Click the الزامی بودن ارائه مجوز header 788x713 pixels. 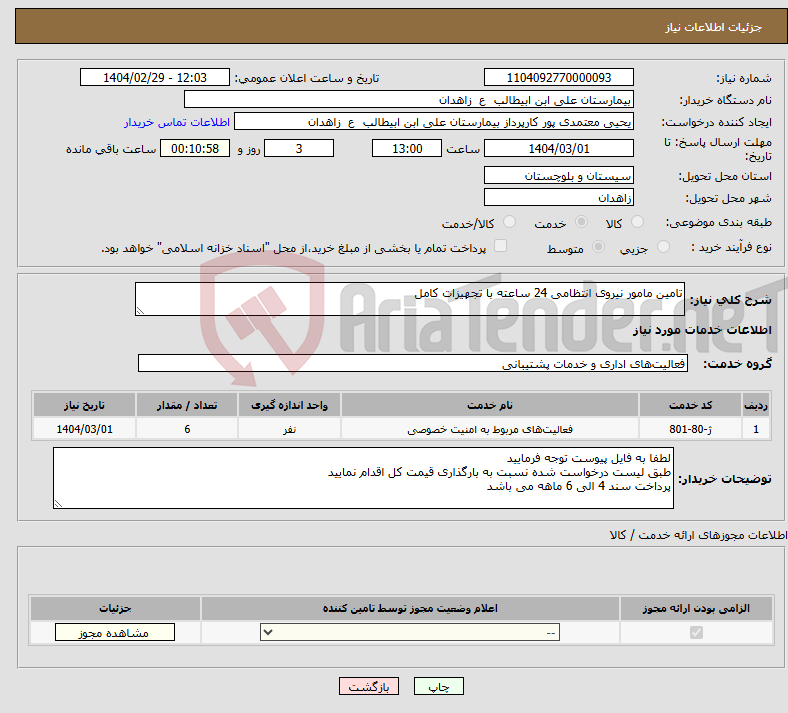696,608
